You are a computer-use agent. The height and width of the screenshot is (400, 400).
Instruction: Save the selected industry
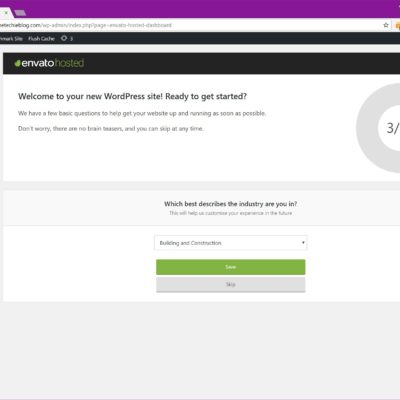230,267
